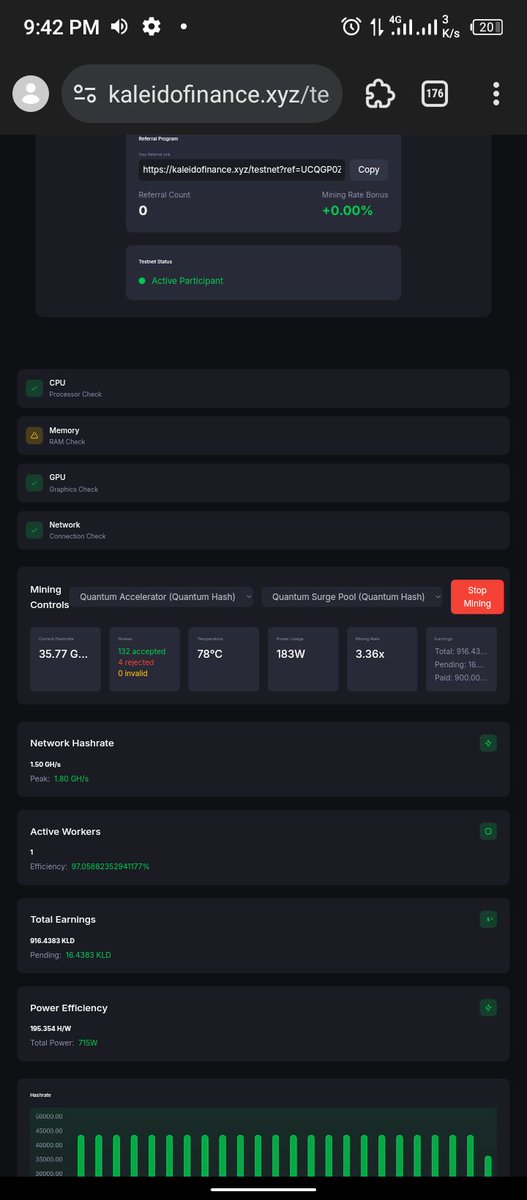Open the browser profile avatar
The image size is (527, 1200).
click(31, 94)
